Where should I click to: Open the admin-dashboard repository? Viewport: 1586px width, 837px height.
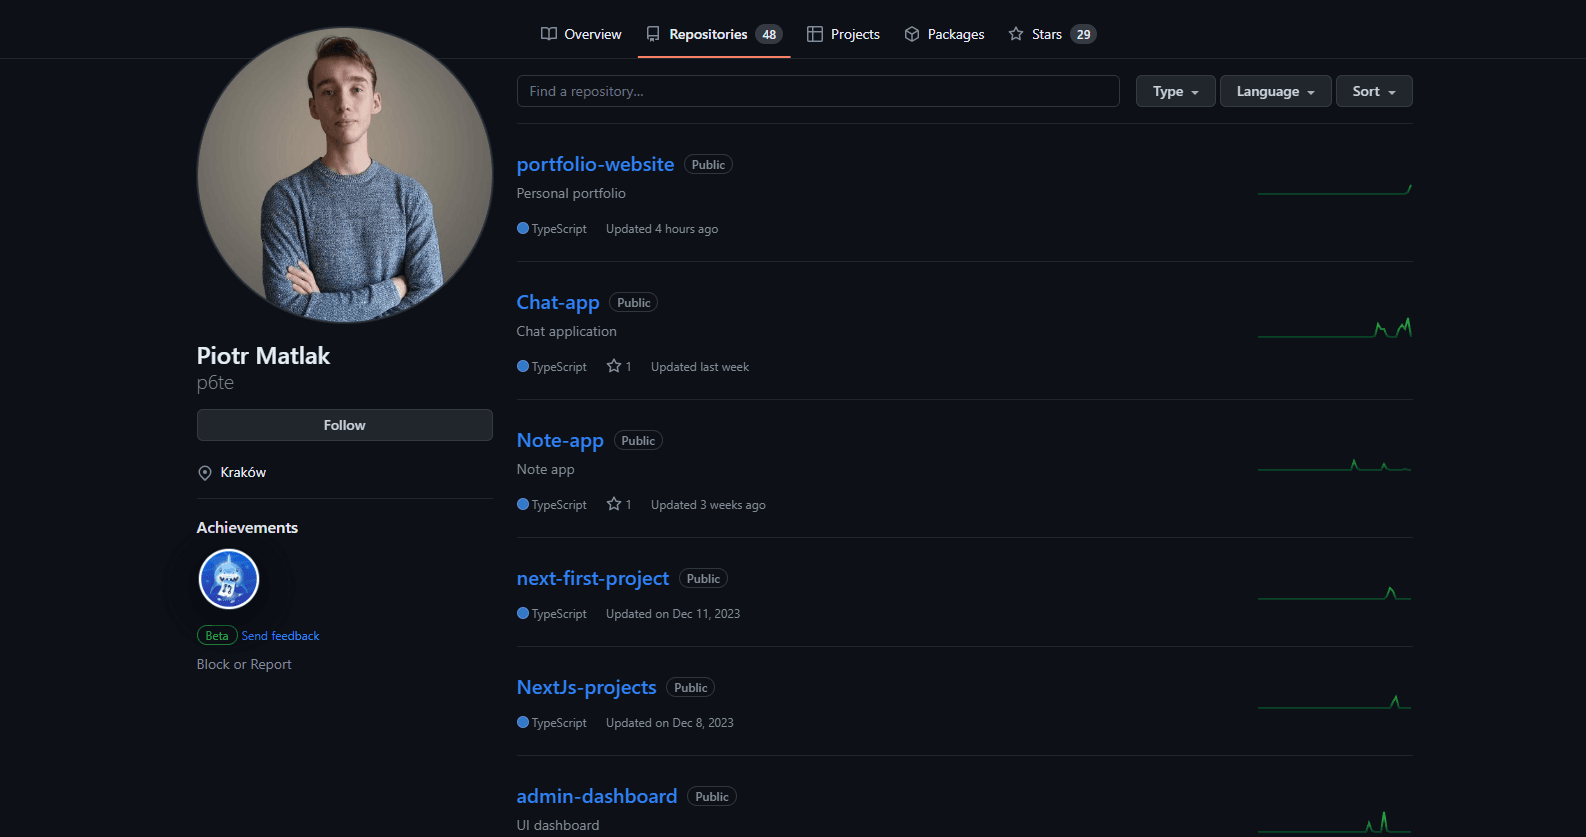[x=597, y=796]
